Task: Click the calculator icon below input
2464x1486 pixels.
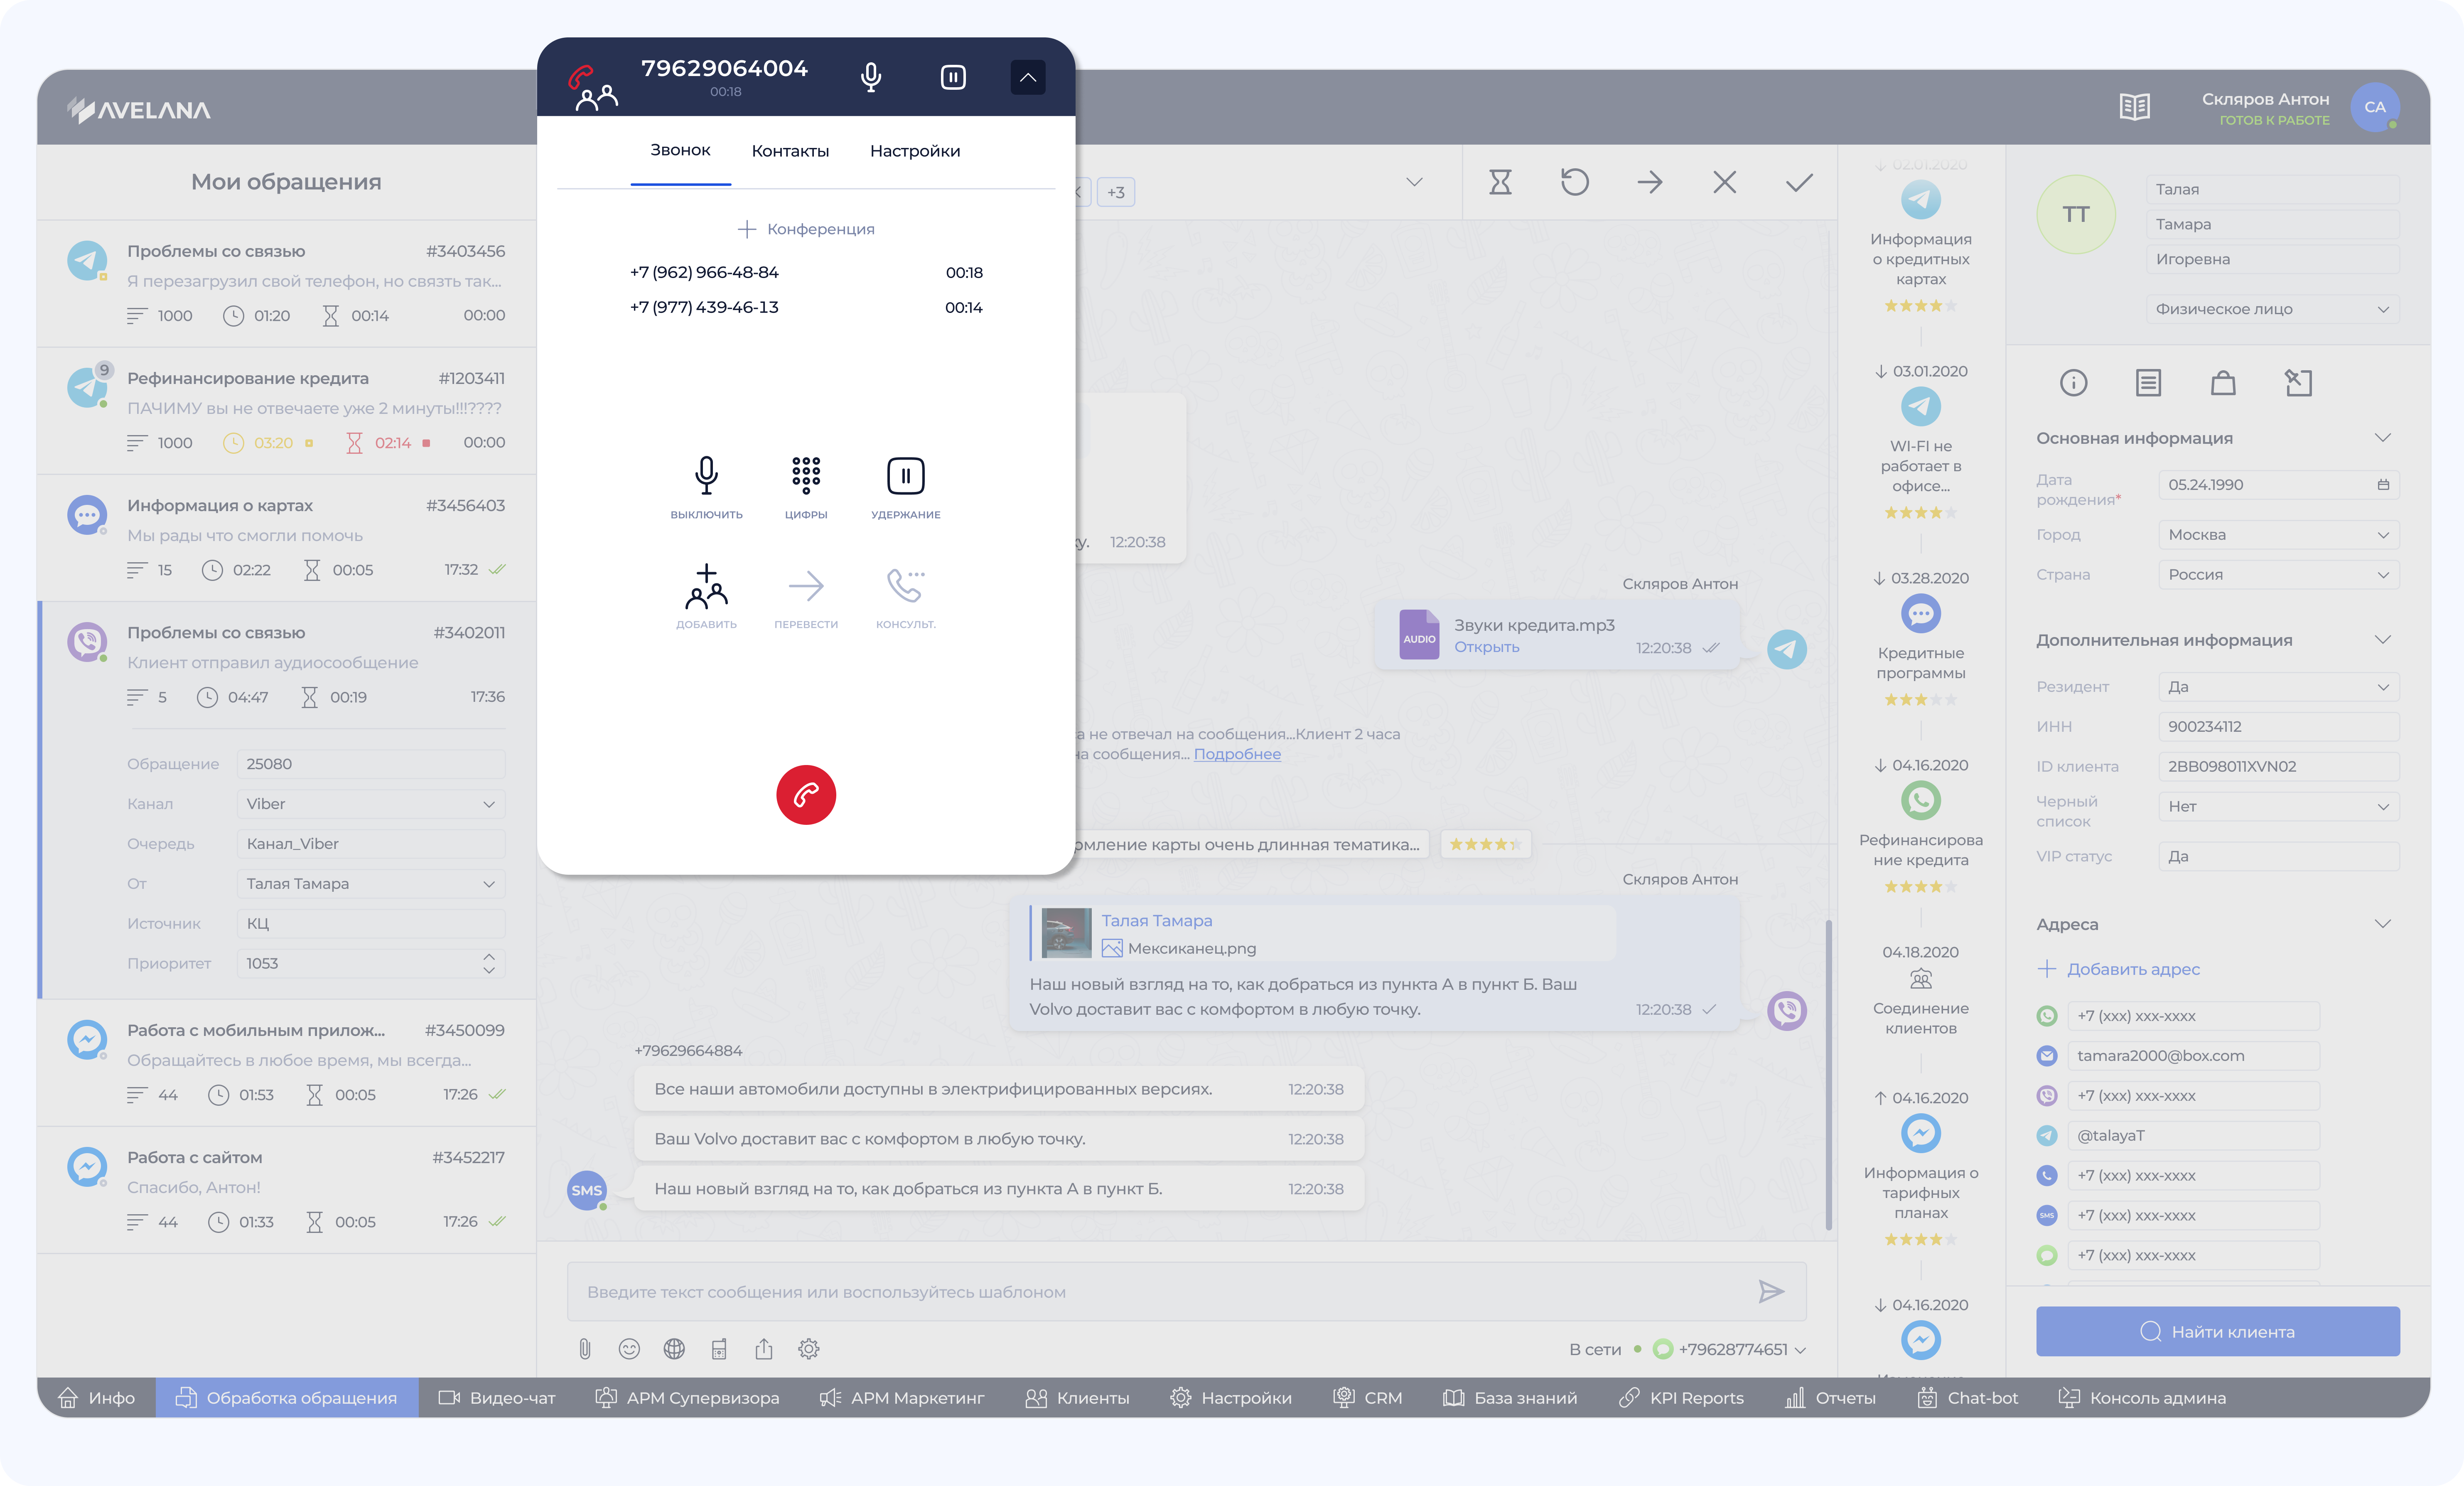Action: [719, 1349]
